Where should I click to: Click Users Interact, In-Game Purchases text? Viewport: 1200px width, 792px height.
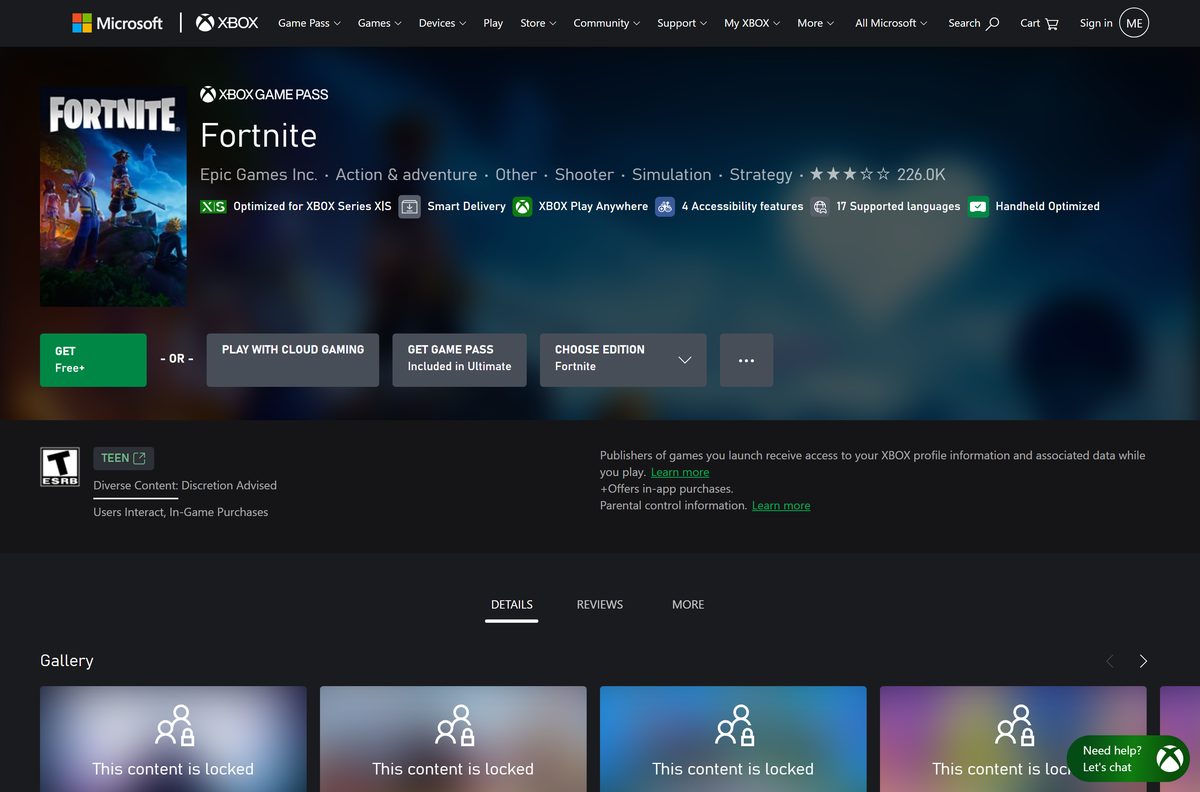[x=181, y=512]
